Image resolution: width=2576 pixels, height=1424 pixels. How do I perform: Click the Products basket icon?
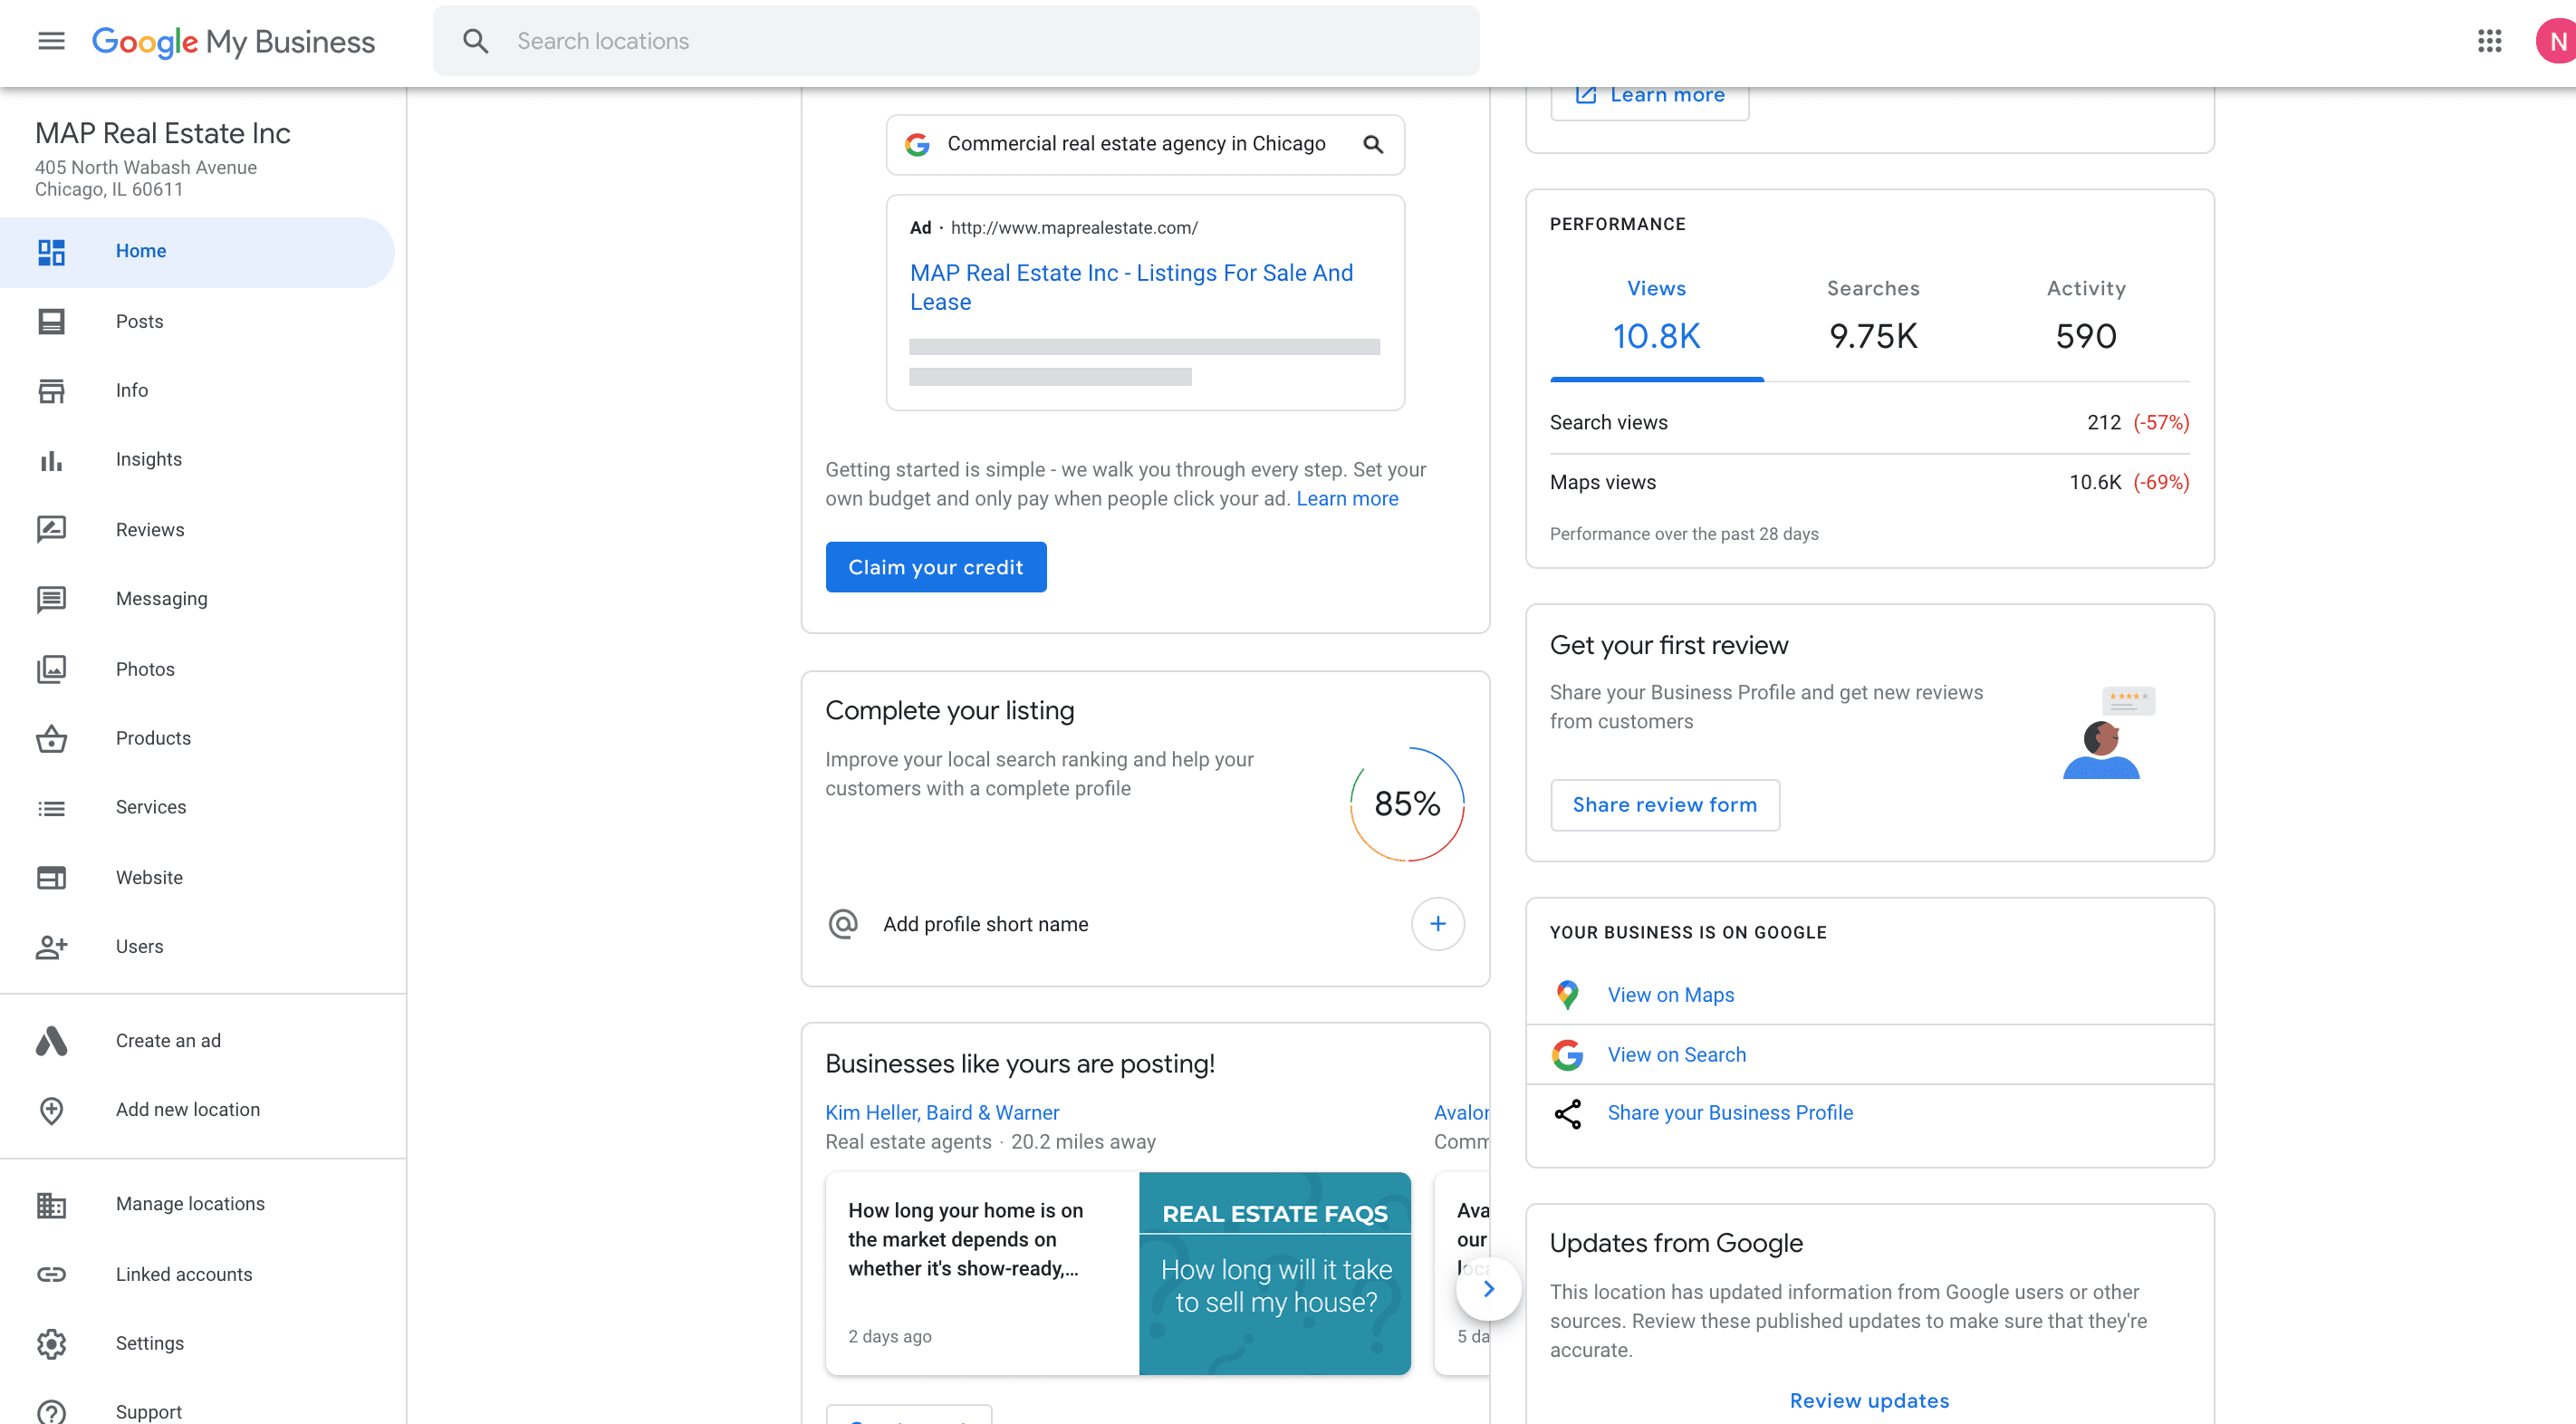pyautogui.click(x=51, y=738)
